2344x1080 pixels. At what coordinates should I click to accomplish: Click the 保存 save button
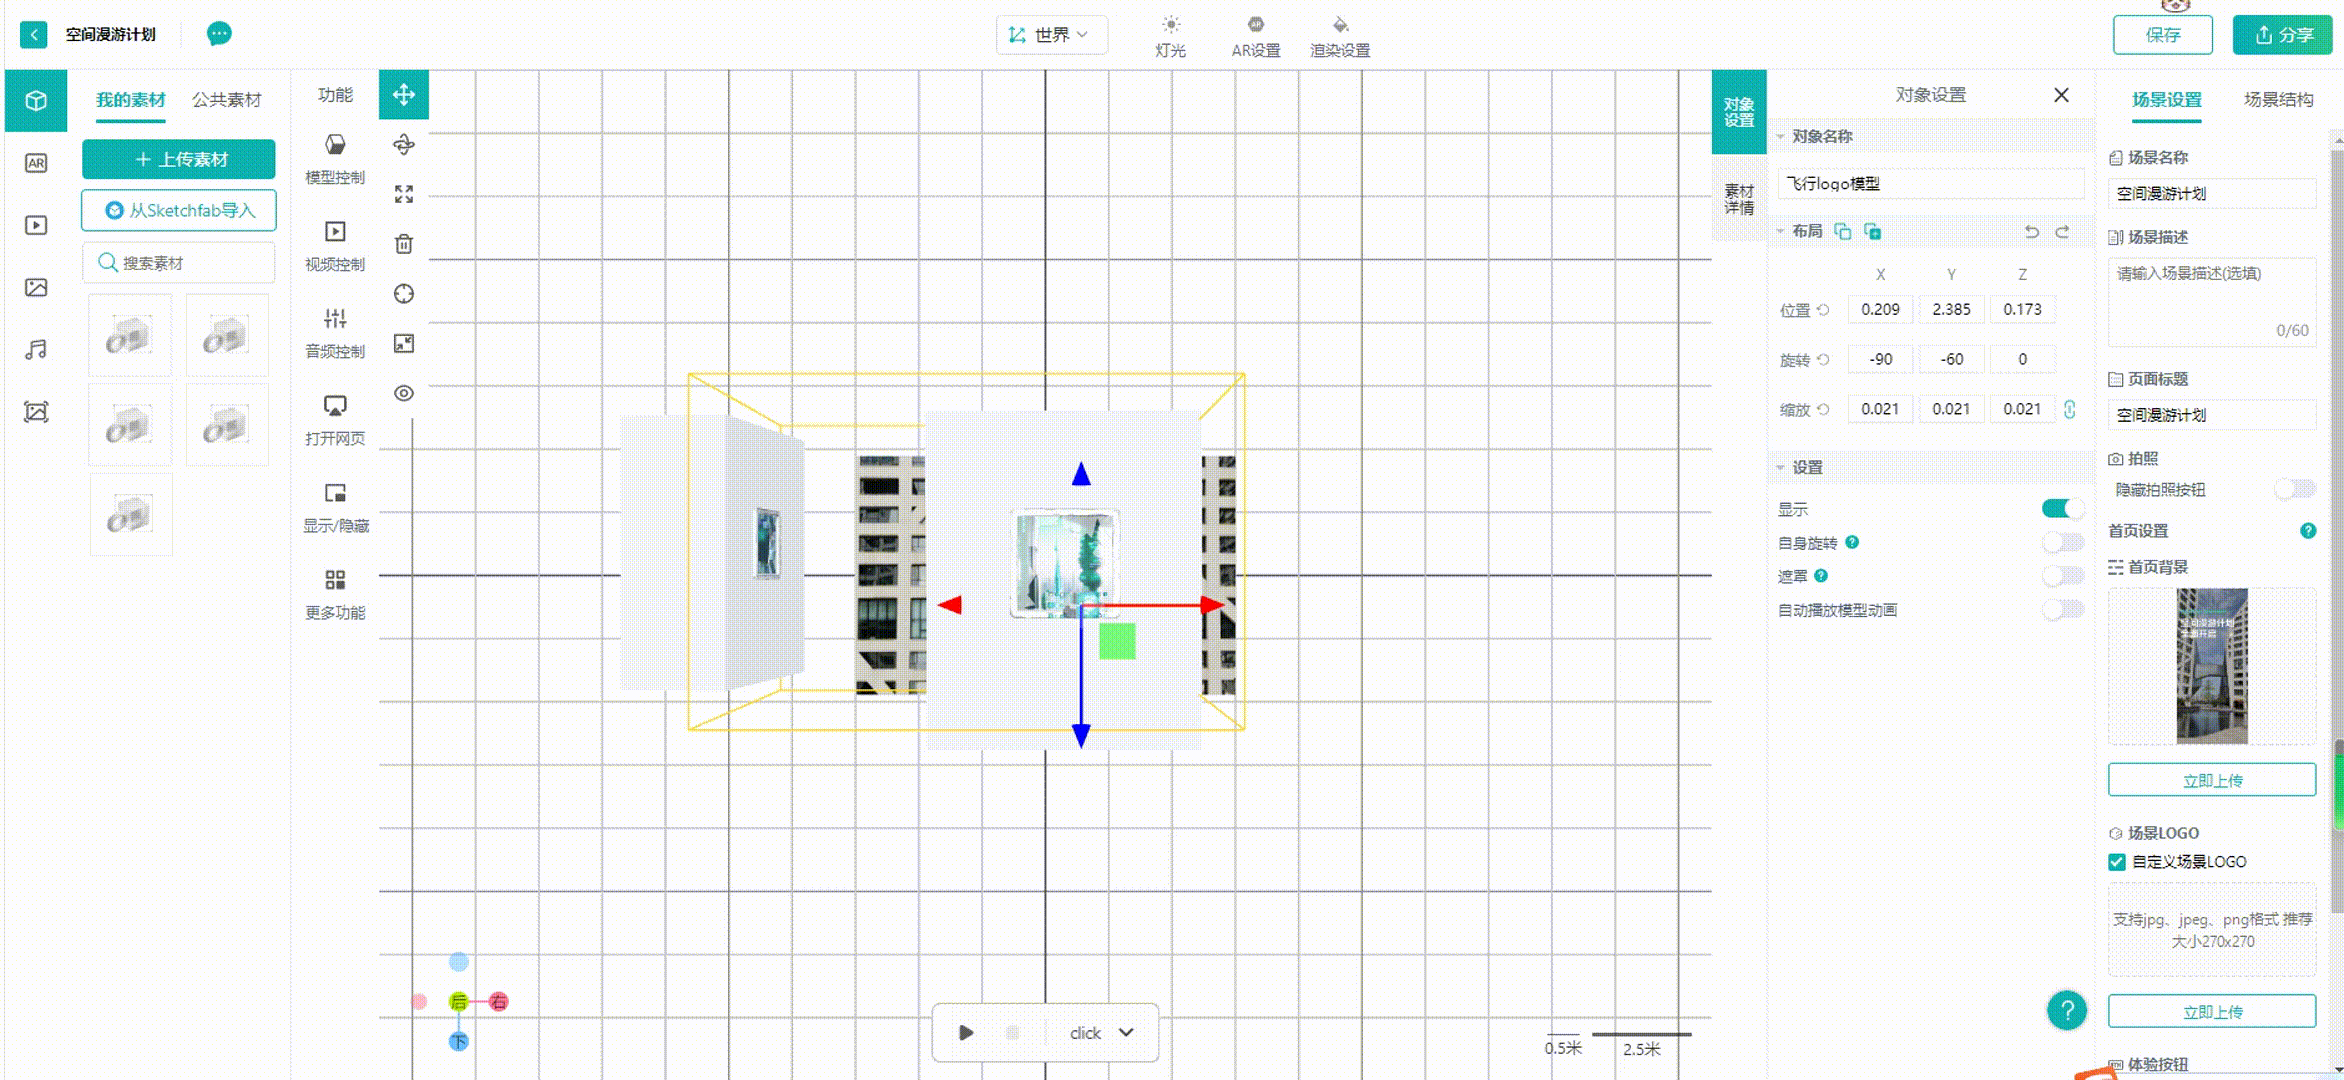click(2162, 35)
